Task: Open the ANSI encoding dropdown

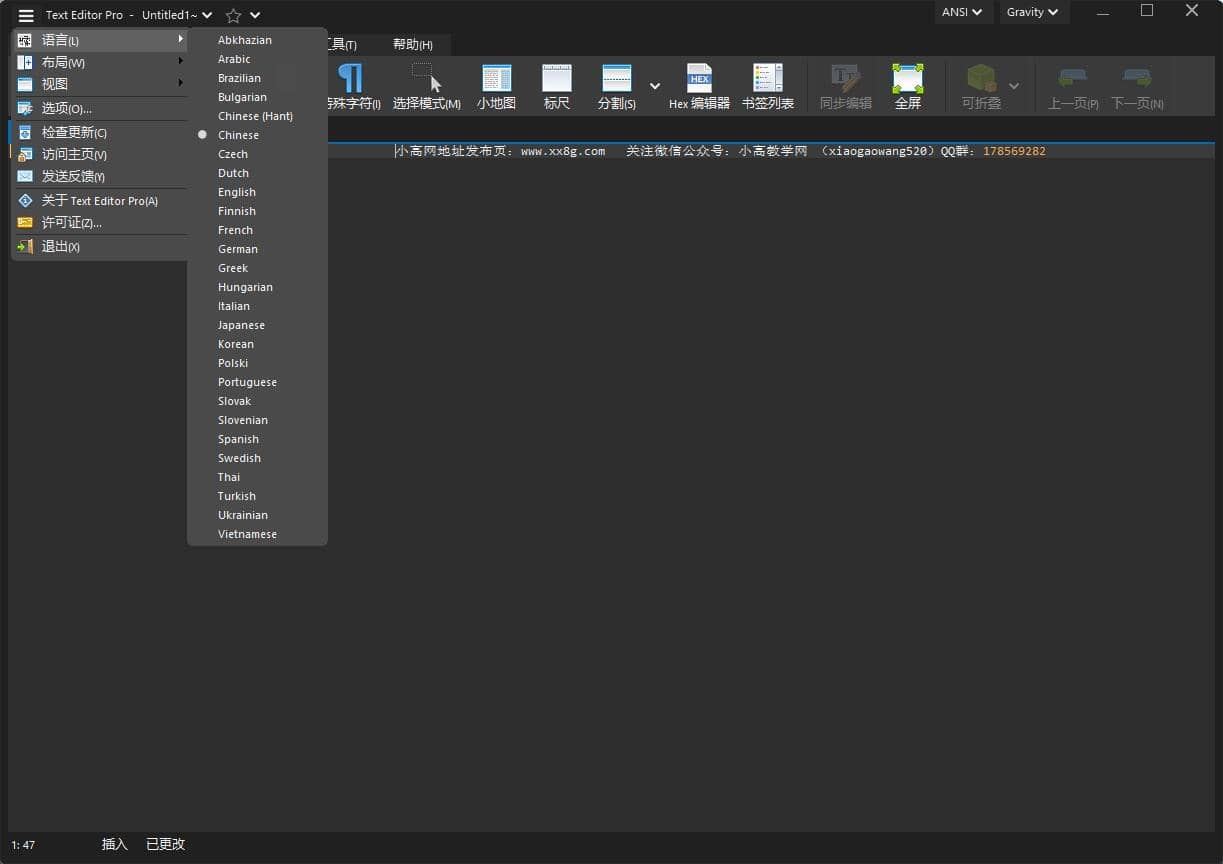Action: 961,13
